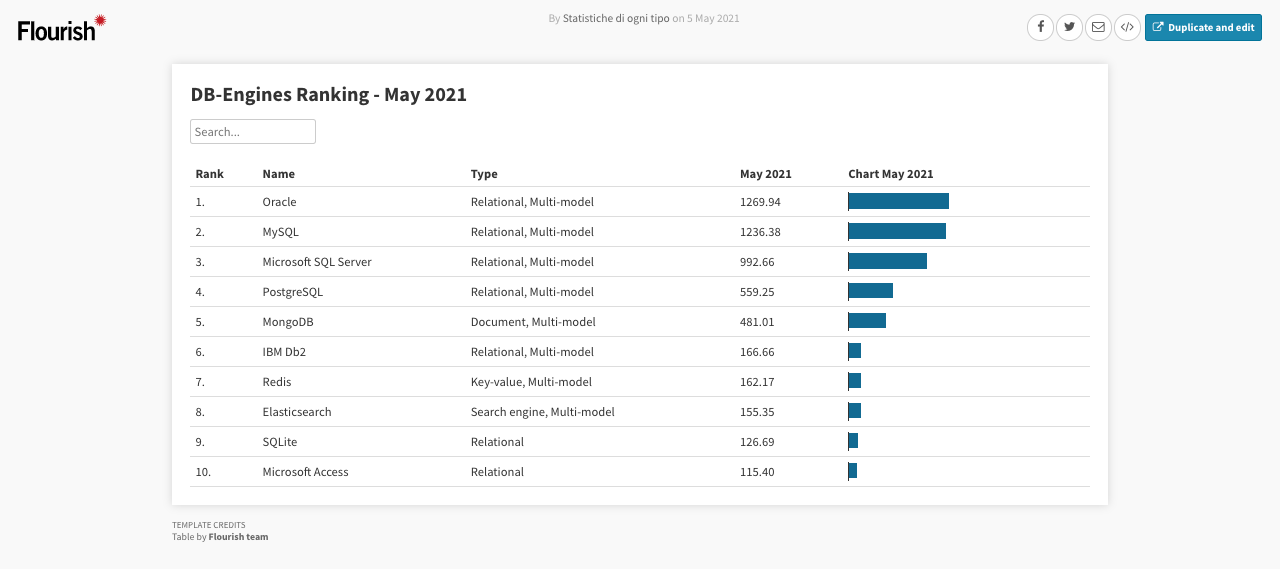
Task: Click score value 1269.94
Action: tap(761, 202)
